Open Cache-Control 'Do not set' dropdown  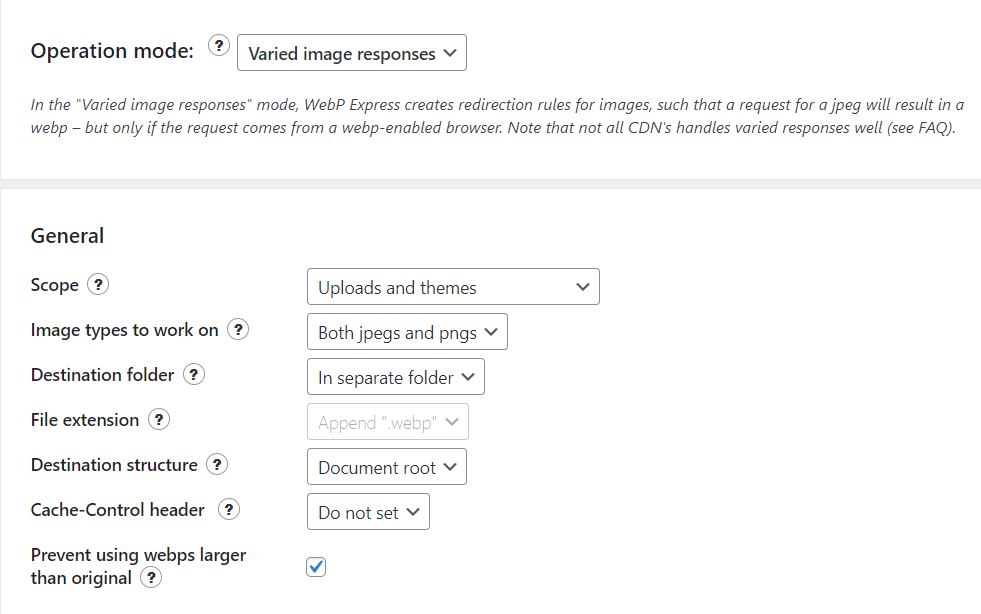coord(367,512)
